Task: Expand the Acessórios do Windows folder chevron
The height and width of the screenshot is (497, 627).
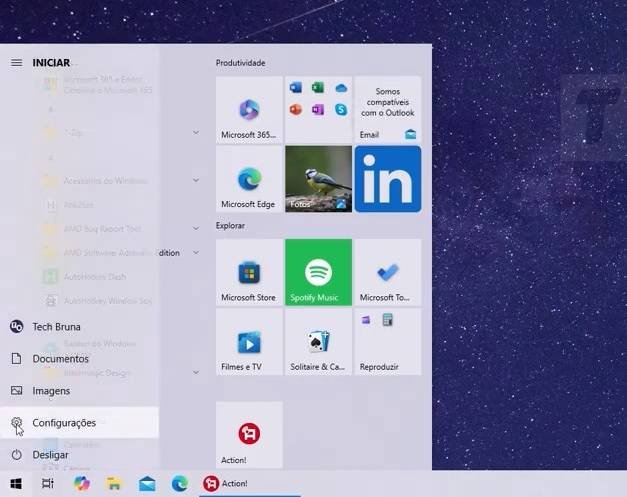Action: [196, 180]
